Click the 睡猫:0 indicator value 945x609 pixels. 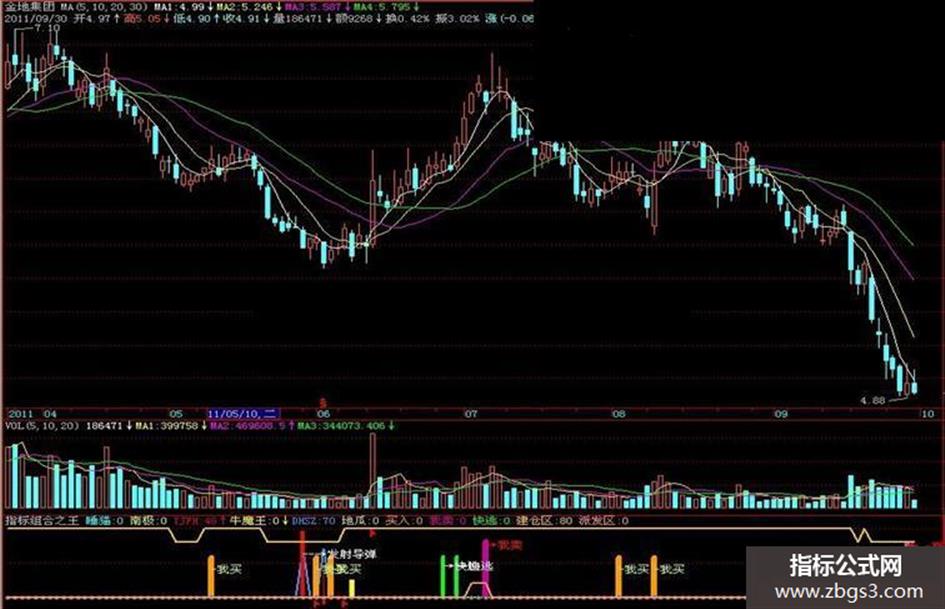click(105, 520)
